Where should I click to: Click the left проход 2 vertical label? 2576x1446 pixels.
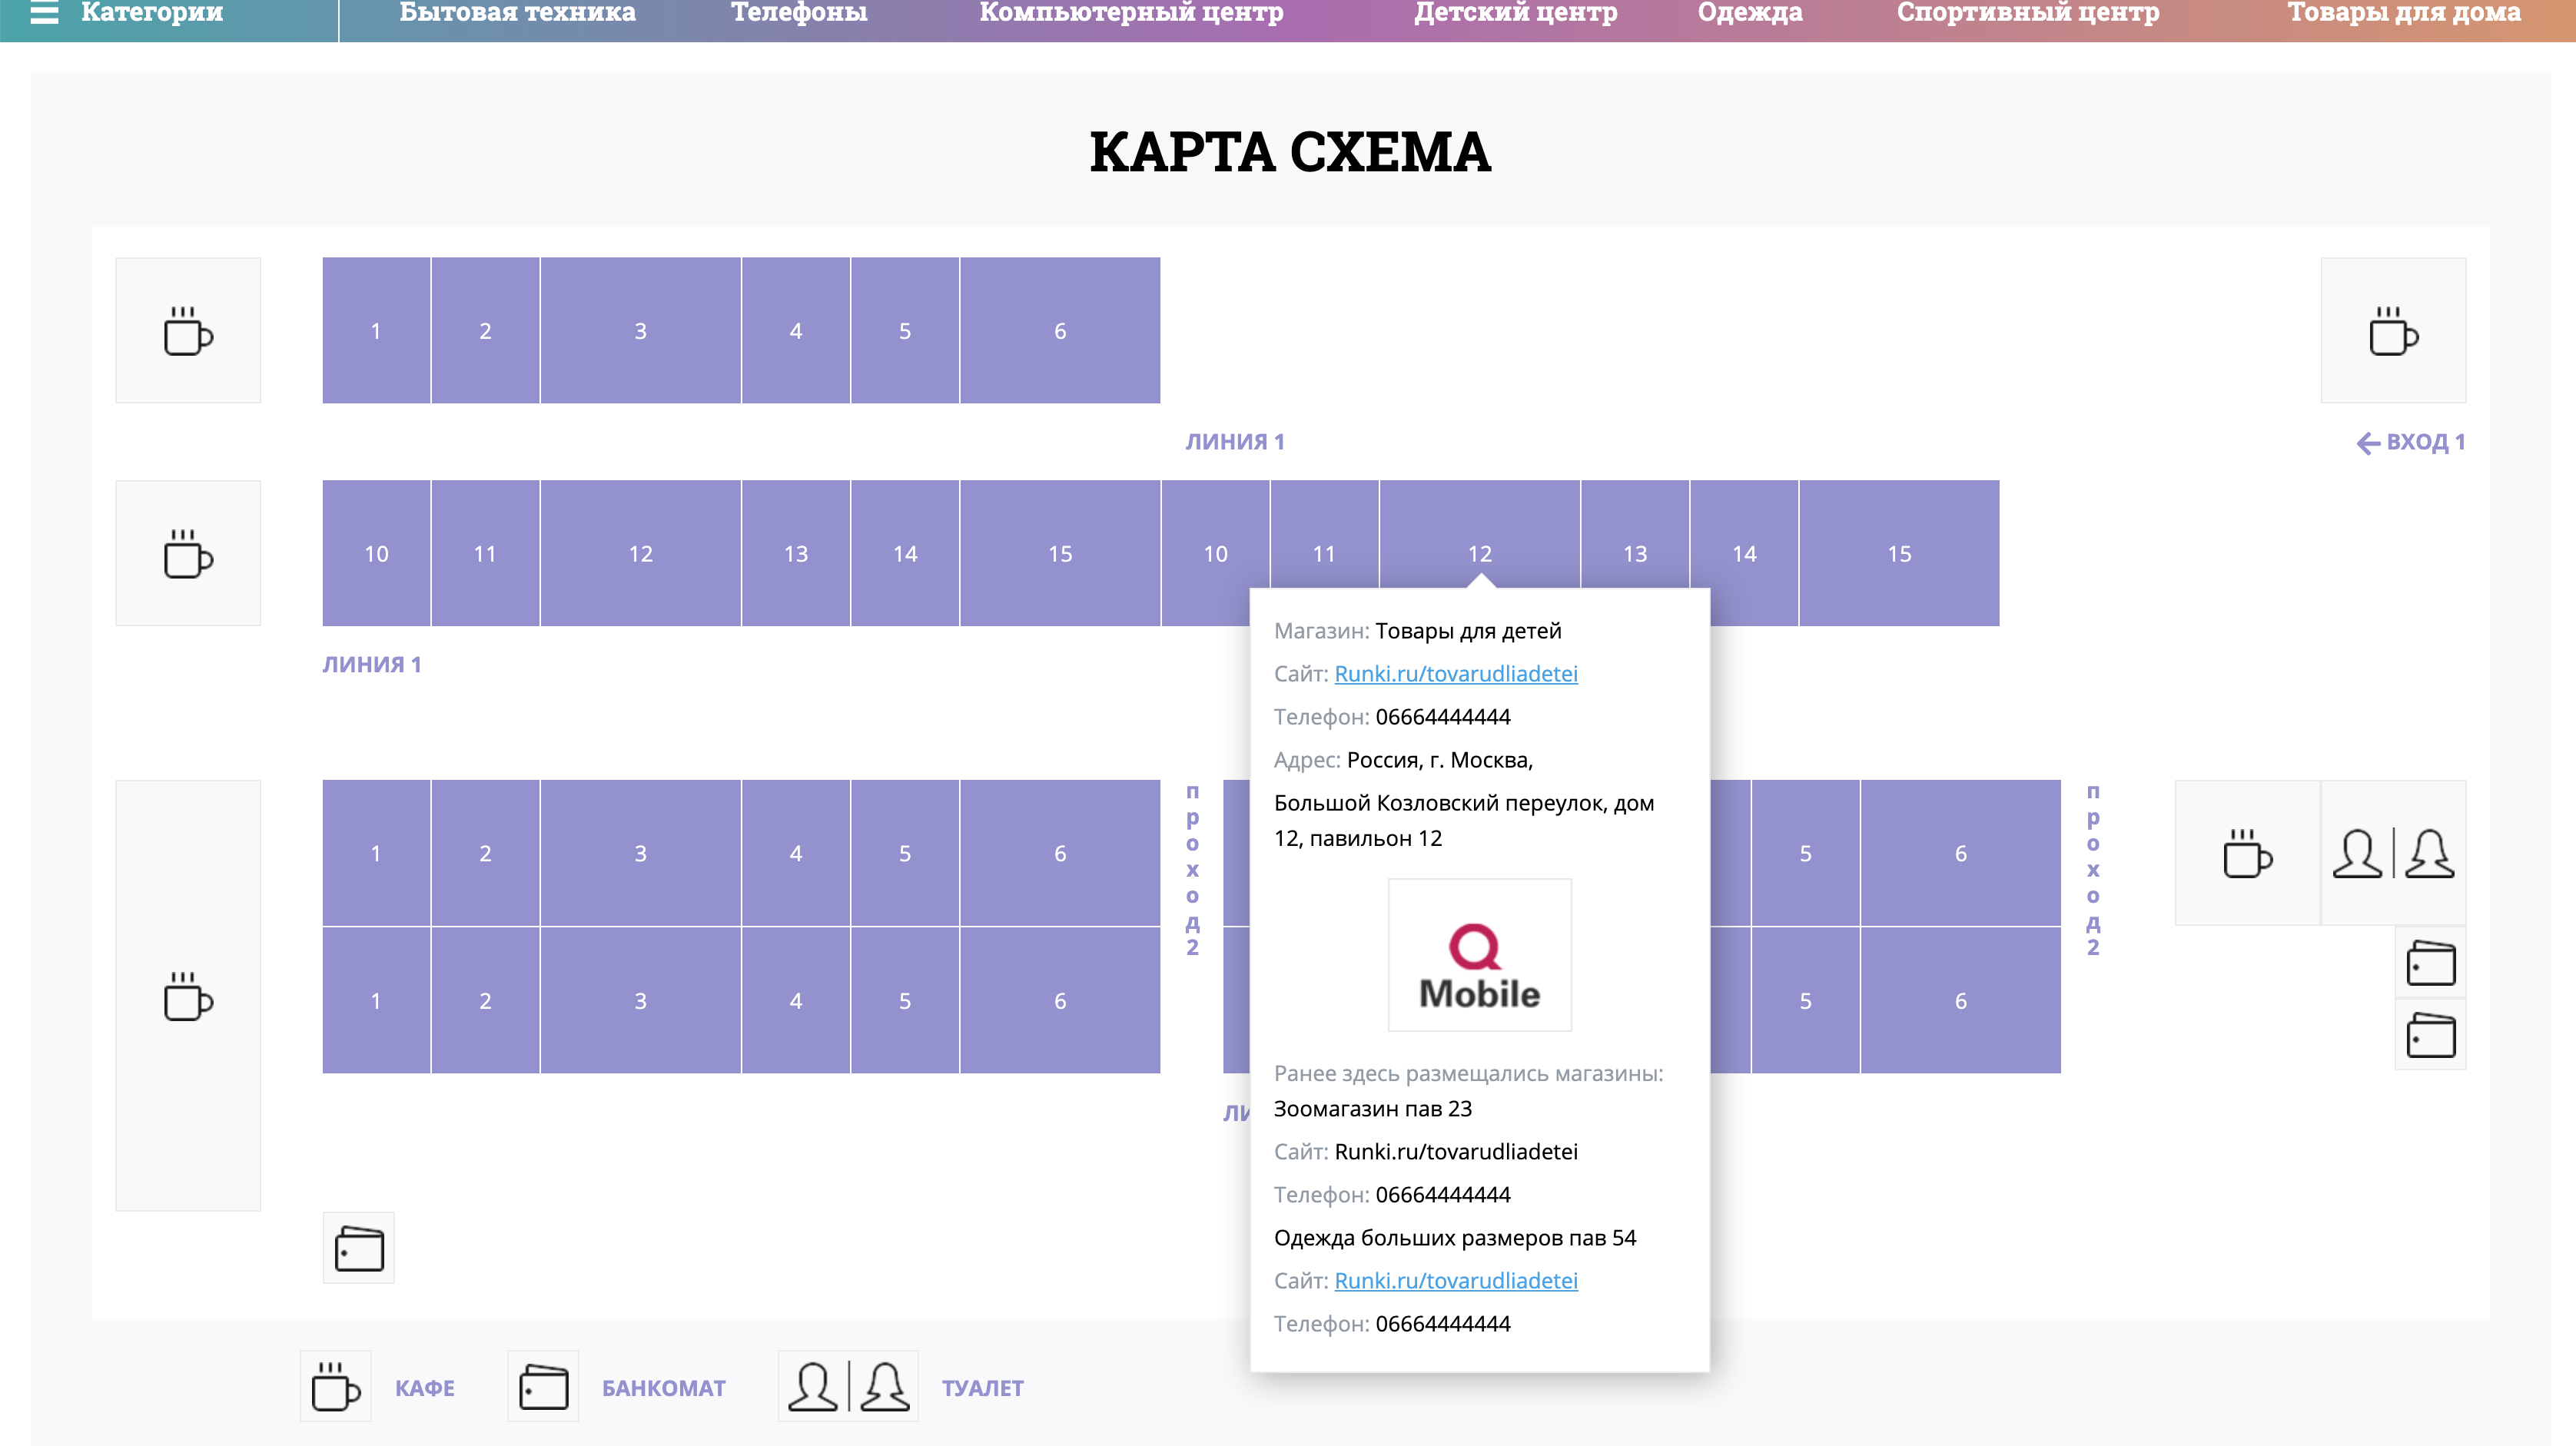coord(1192,869)
